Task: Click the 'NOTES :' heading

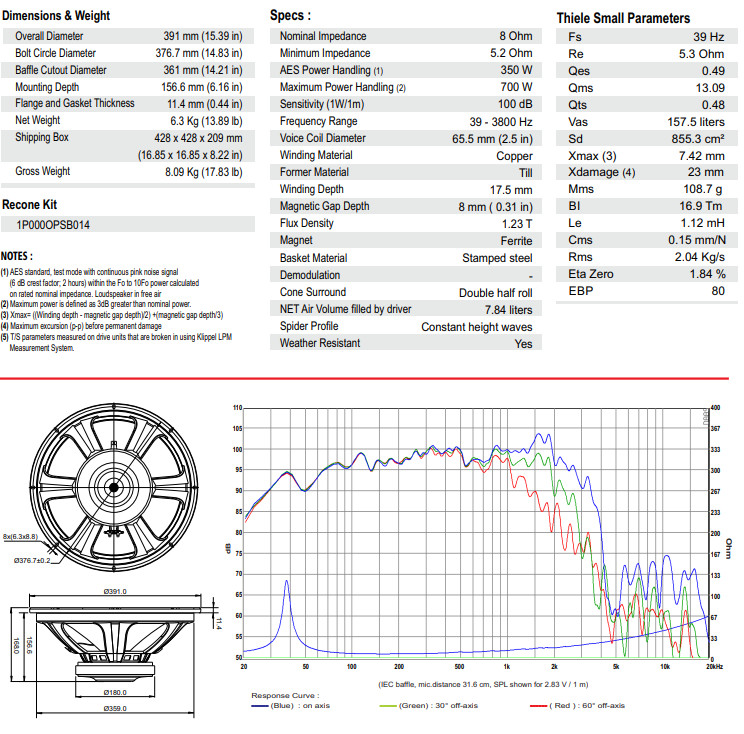Action: pos(17,256)
